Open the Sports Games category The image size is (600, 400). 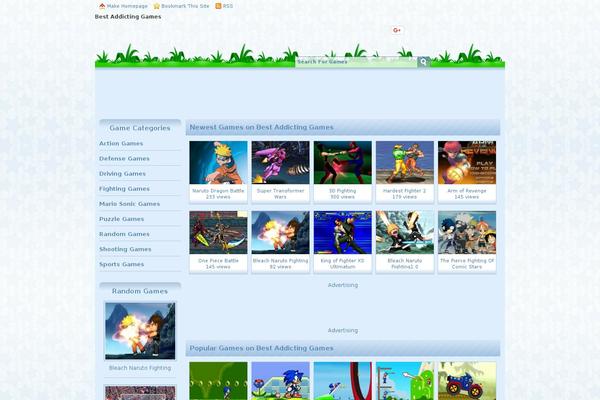(x=122, y=264)
